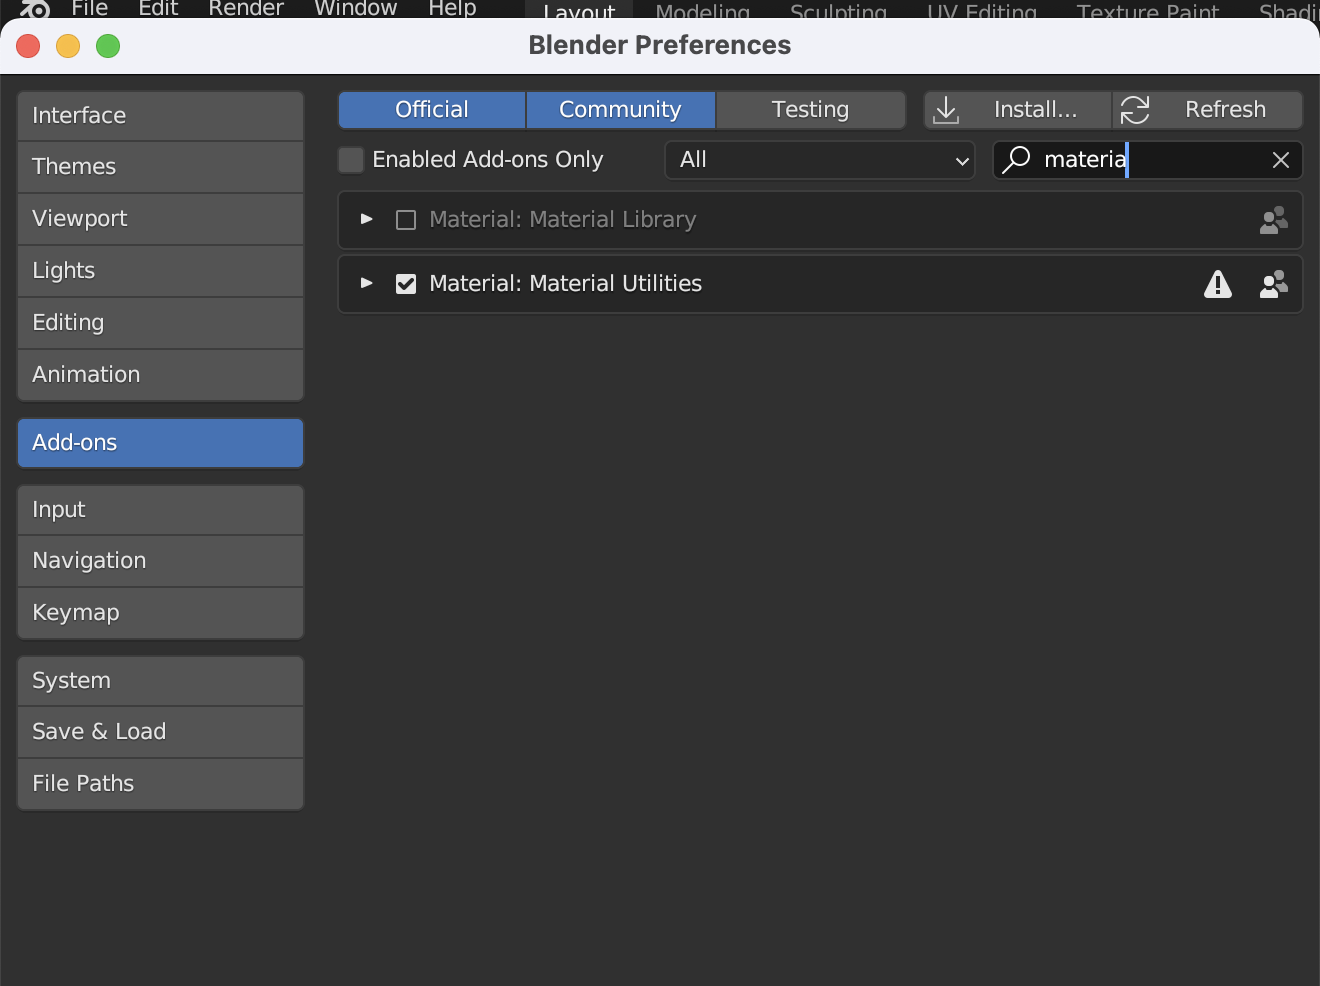Switch to the Testing add-ons tab
The height and width of the screenshot is (986, 1320).
(811, 110)
